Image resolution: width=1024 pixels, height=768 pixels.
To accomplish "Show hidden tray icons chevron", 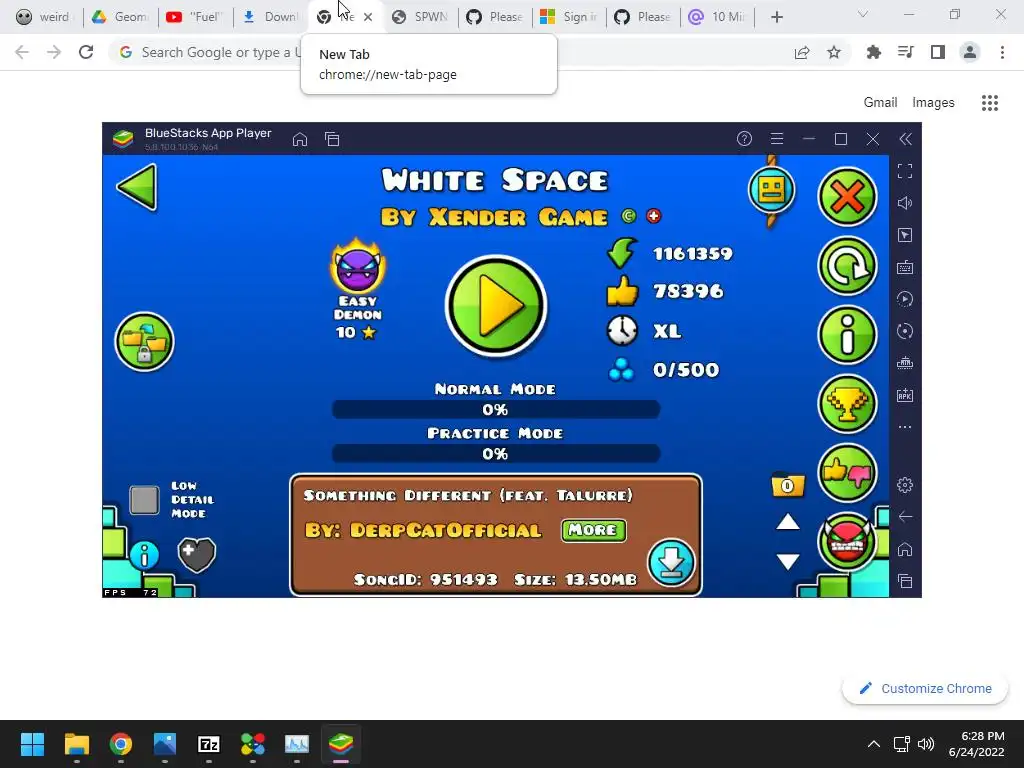I will tap(873, 744).
